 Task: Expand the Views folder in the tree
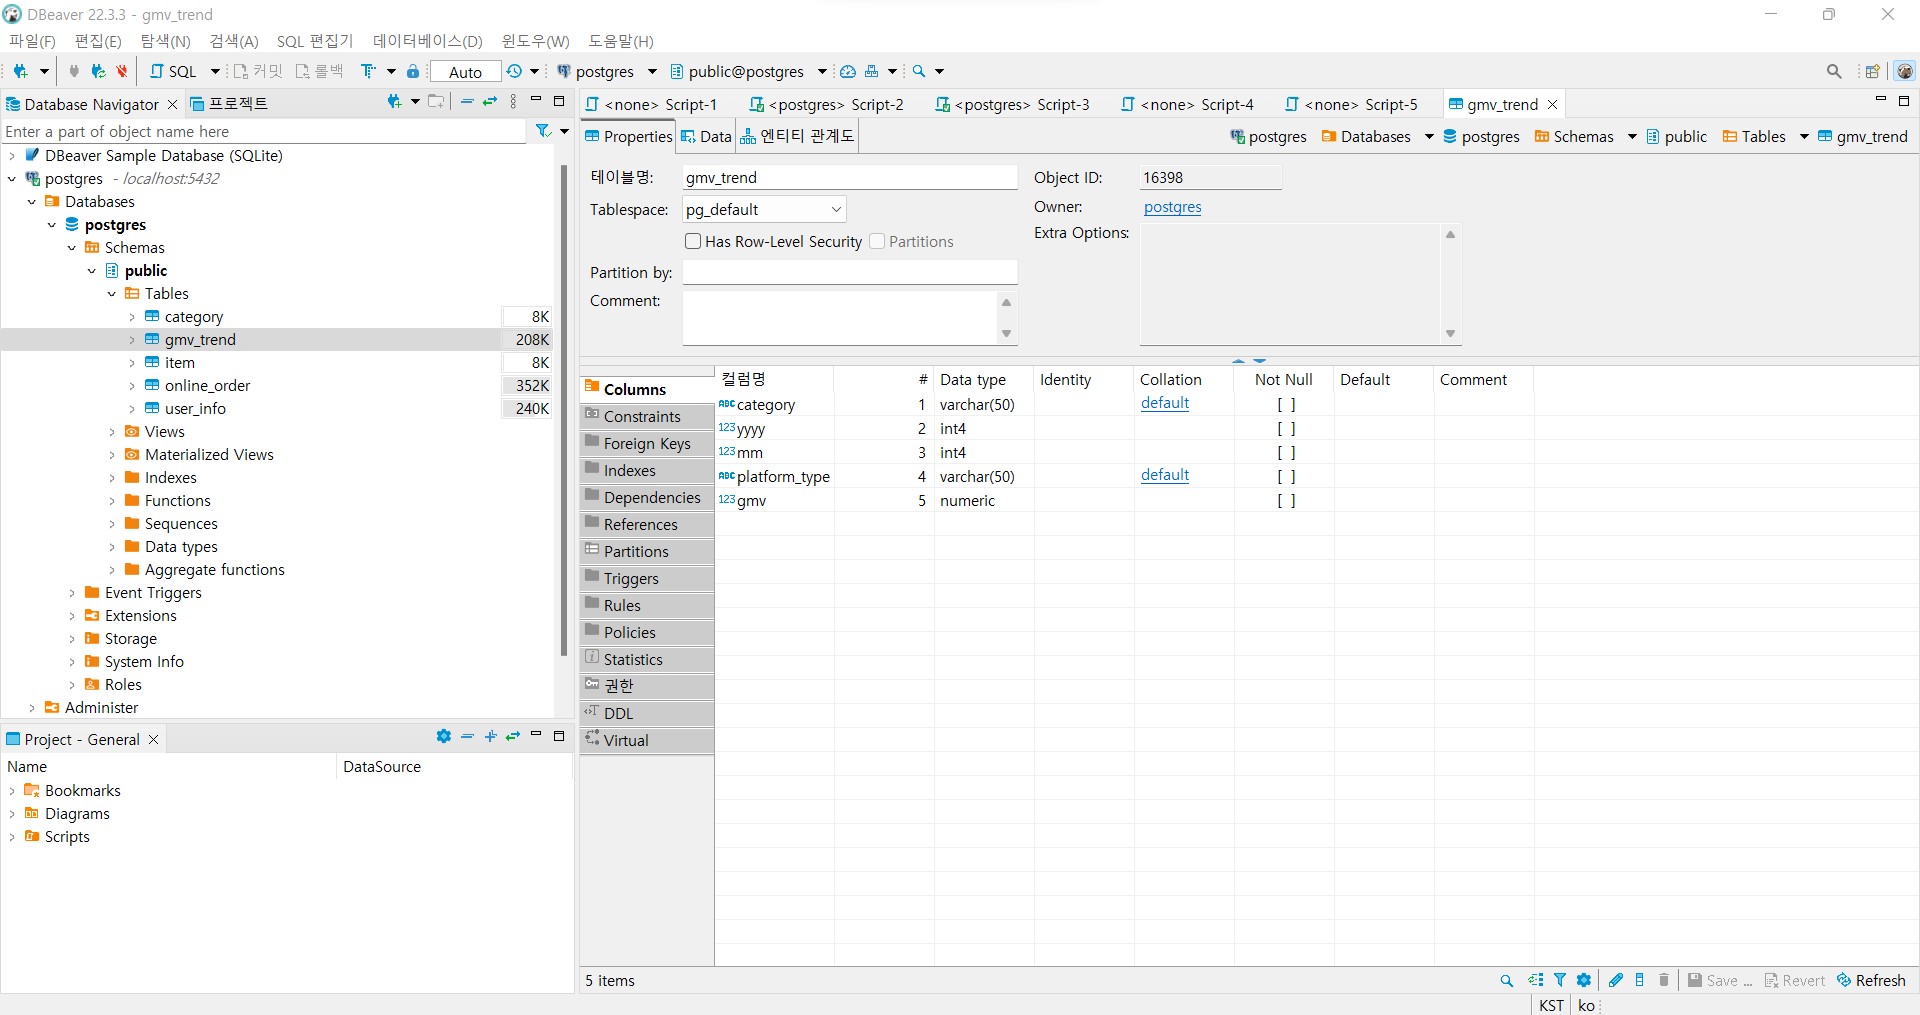[x=112, y=432]
